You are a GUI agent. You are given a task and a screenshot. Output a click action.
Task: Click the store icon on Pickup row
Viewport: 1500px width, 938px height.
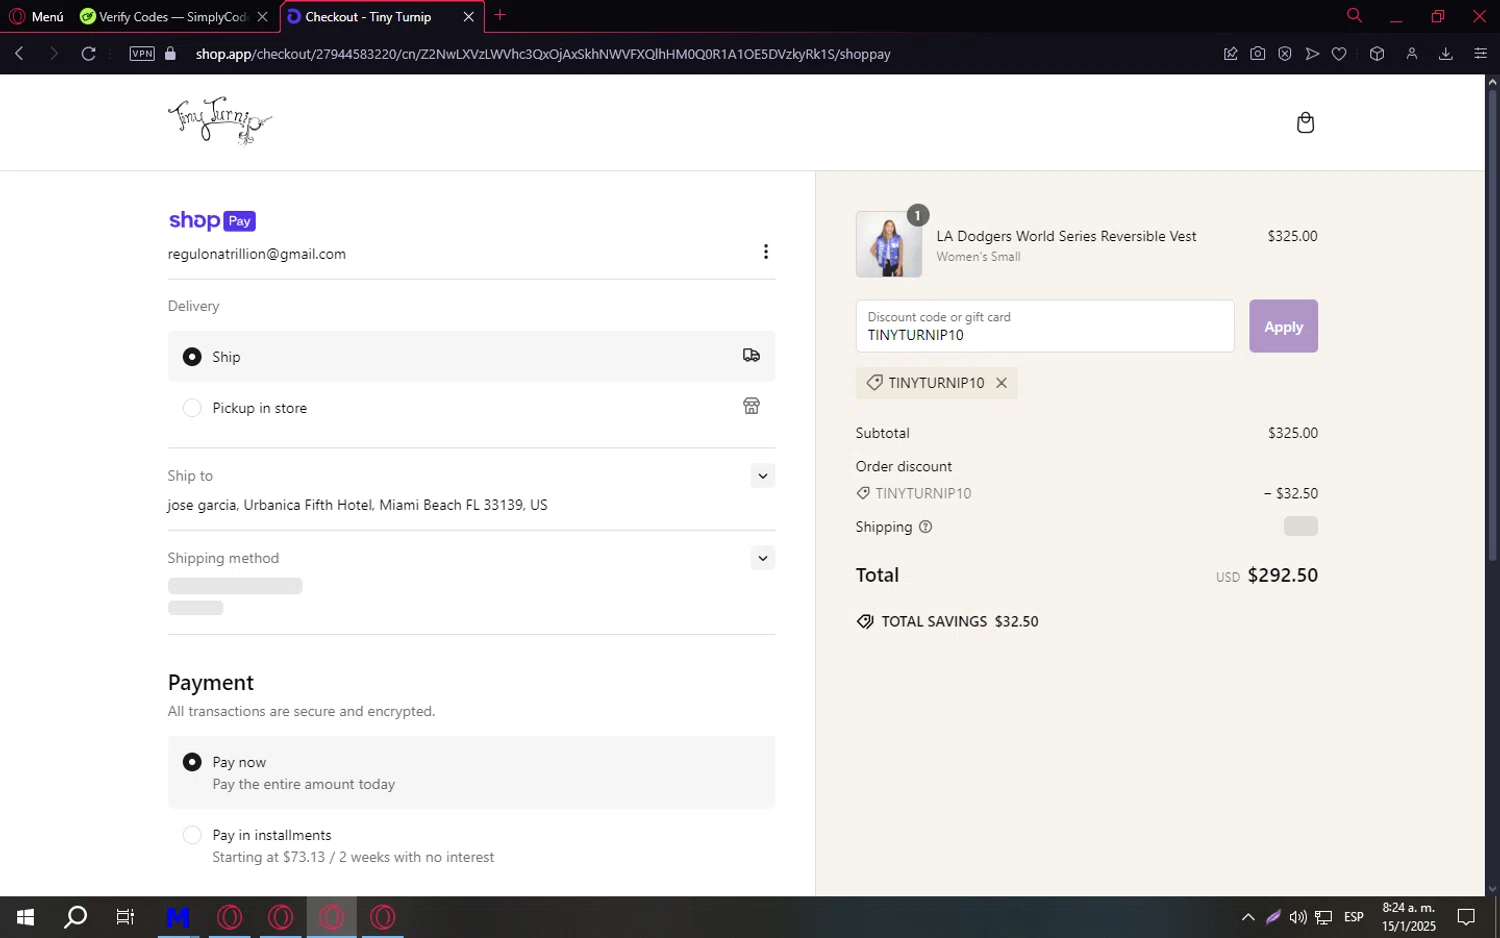pos(751,406)
